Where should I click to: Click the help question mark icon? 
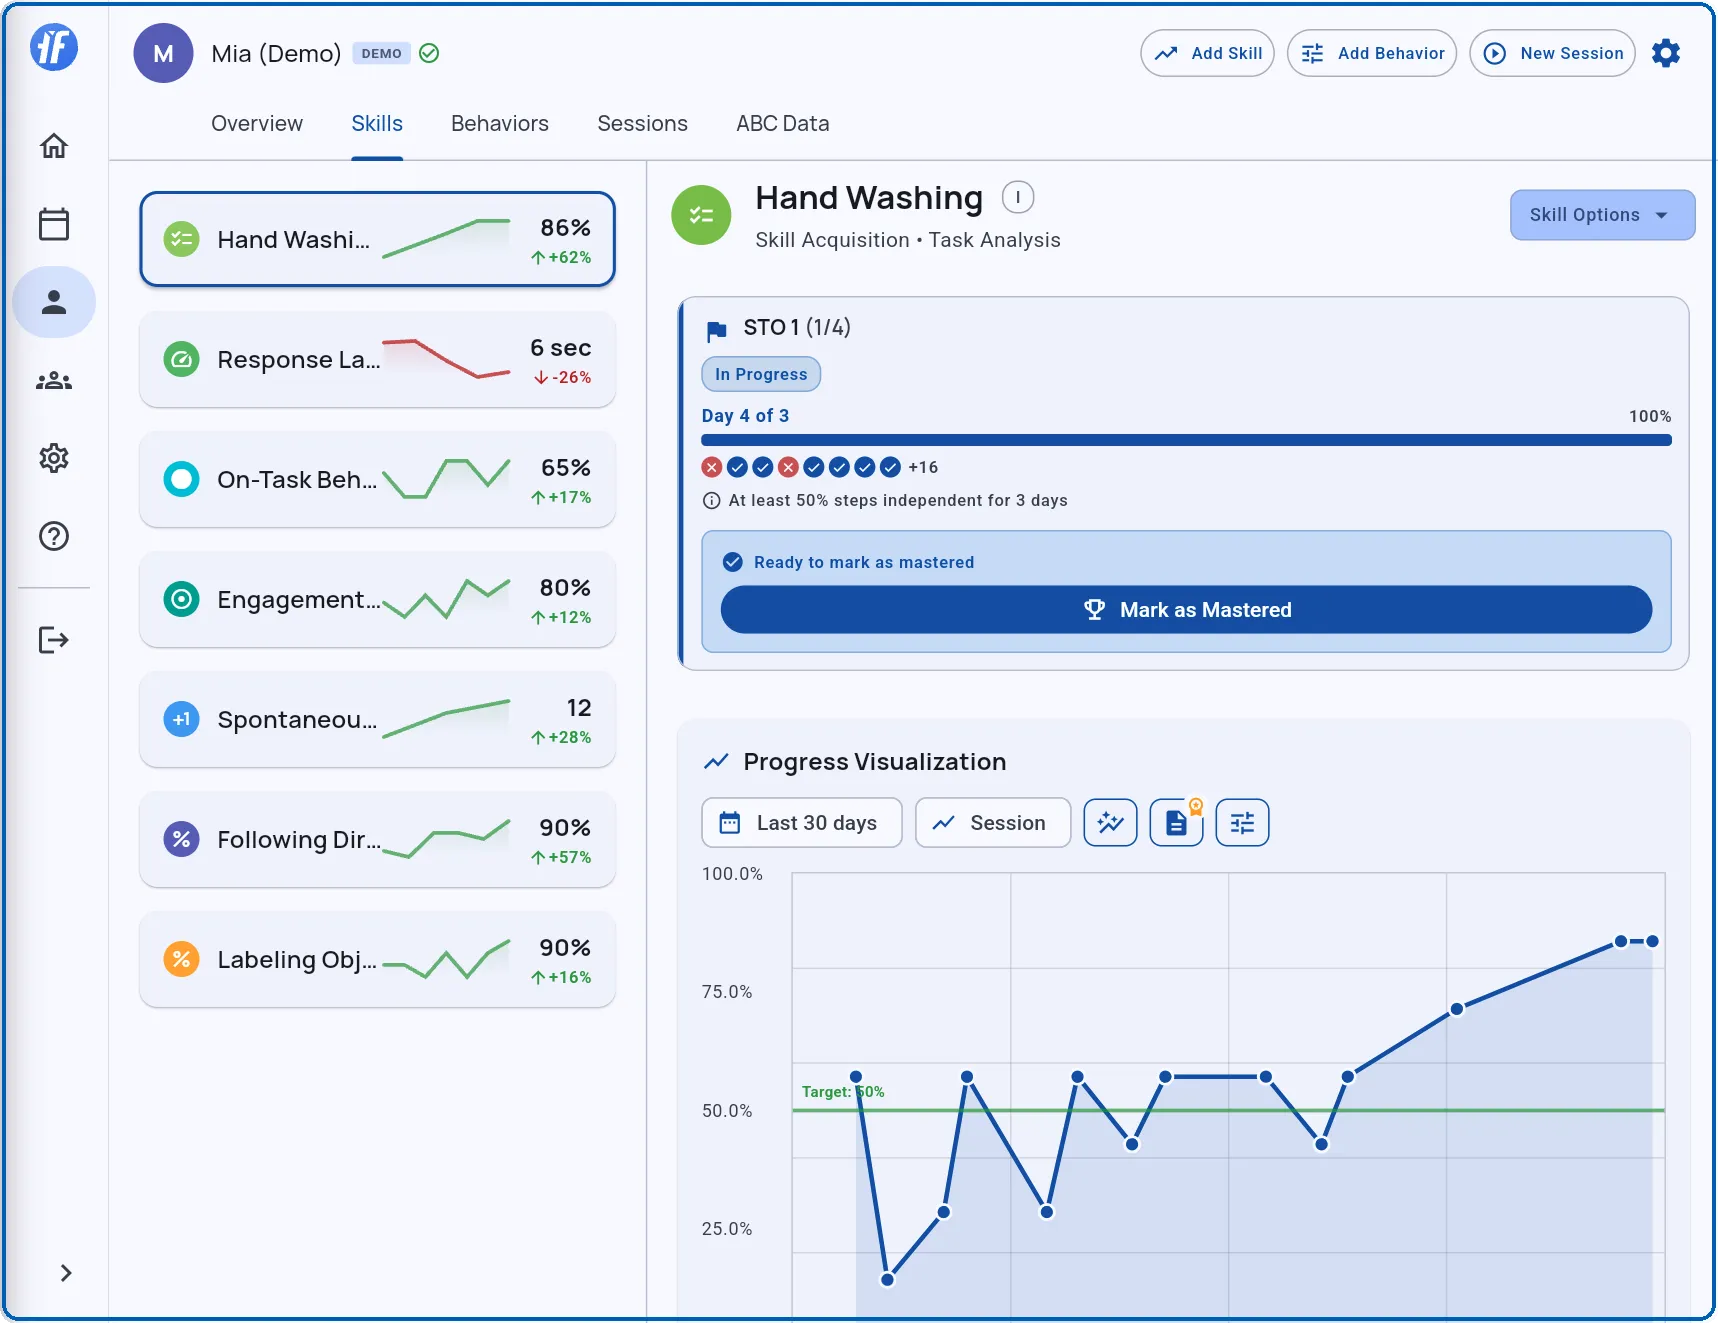[x=54, y=537]
